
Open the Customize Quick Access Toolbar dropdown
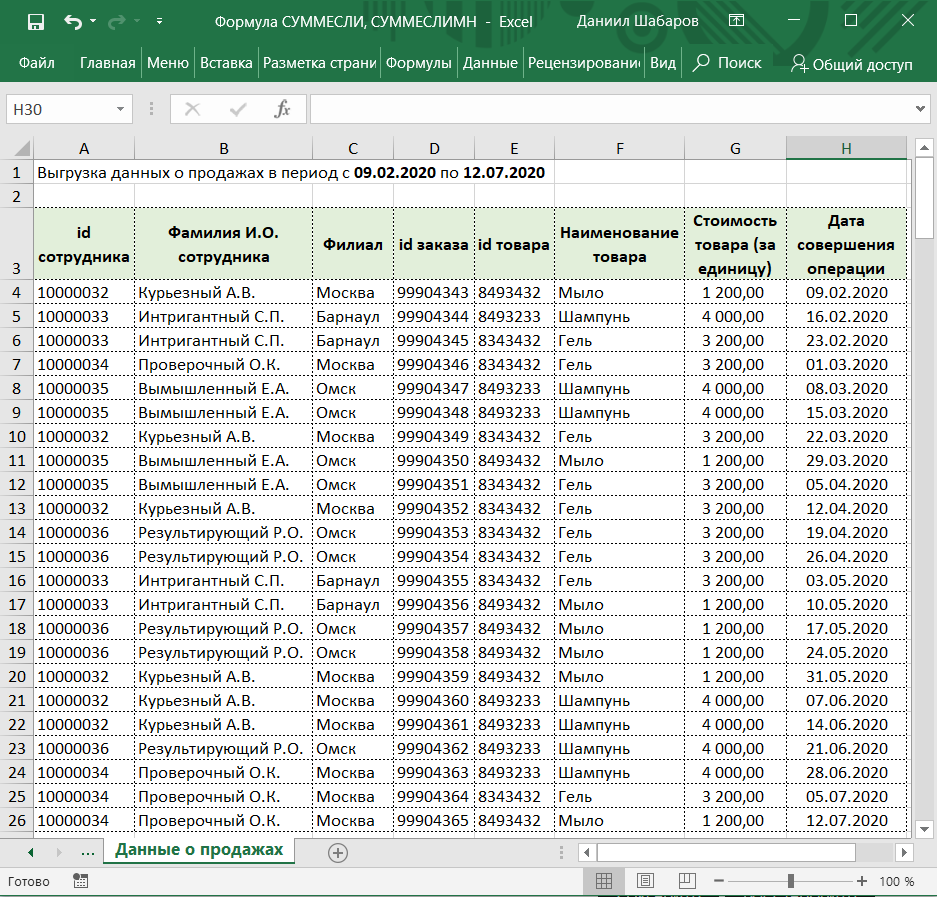[159, 22]
